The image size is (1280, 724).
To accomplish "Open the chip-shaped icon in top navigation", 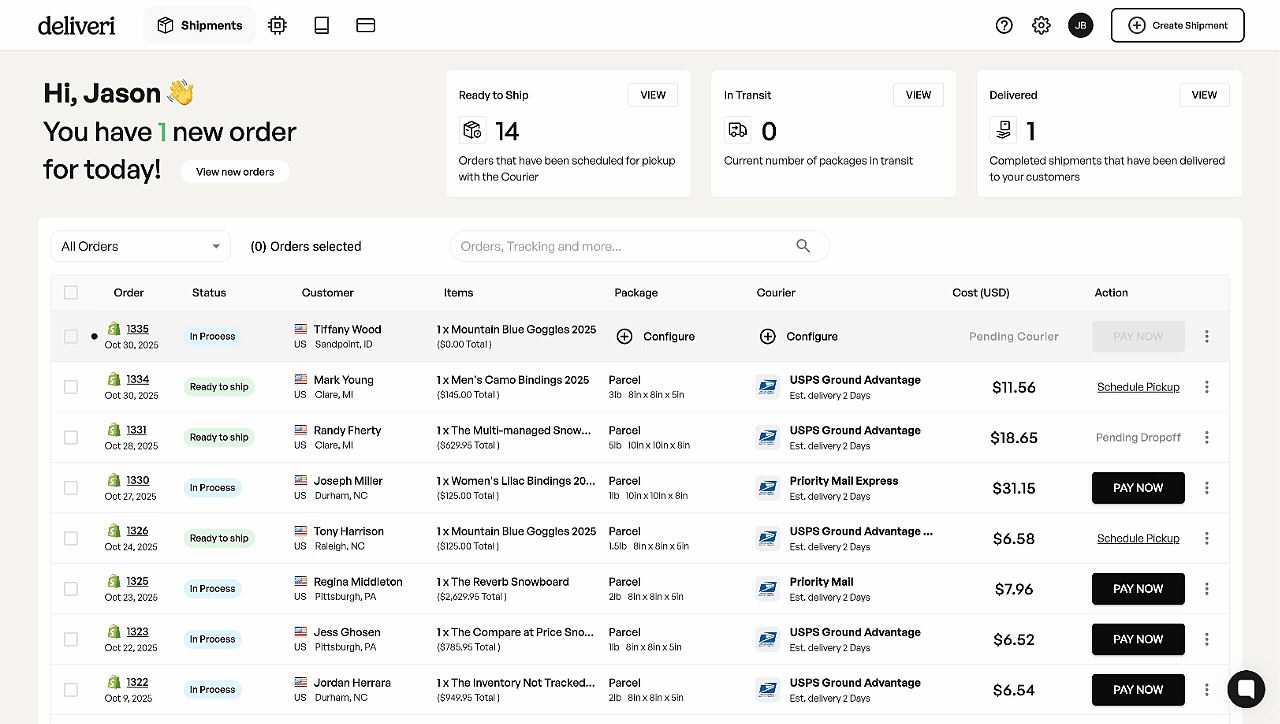I will pos(277,25).
